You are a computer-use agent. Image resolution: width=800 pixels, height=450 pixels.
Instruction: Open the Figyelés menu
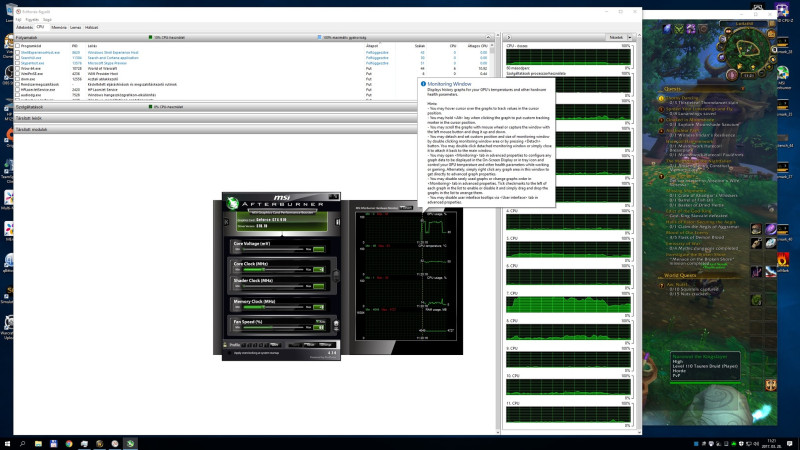tap(32, 19)
